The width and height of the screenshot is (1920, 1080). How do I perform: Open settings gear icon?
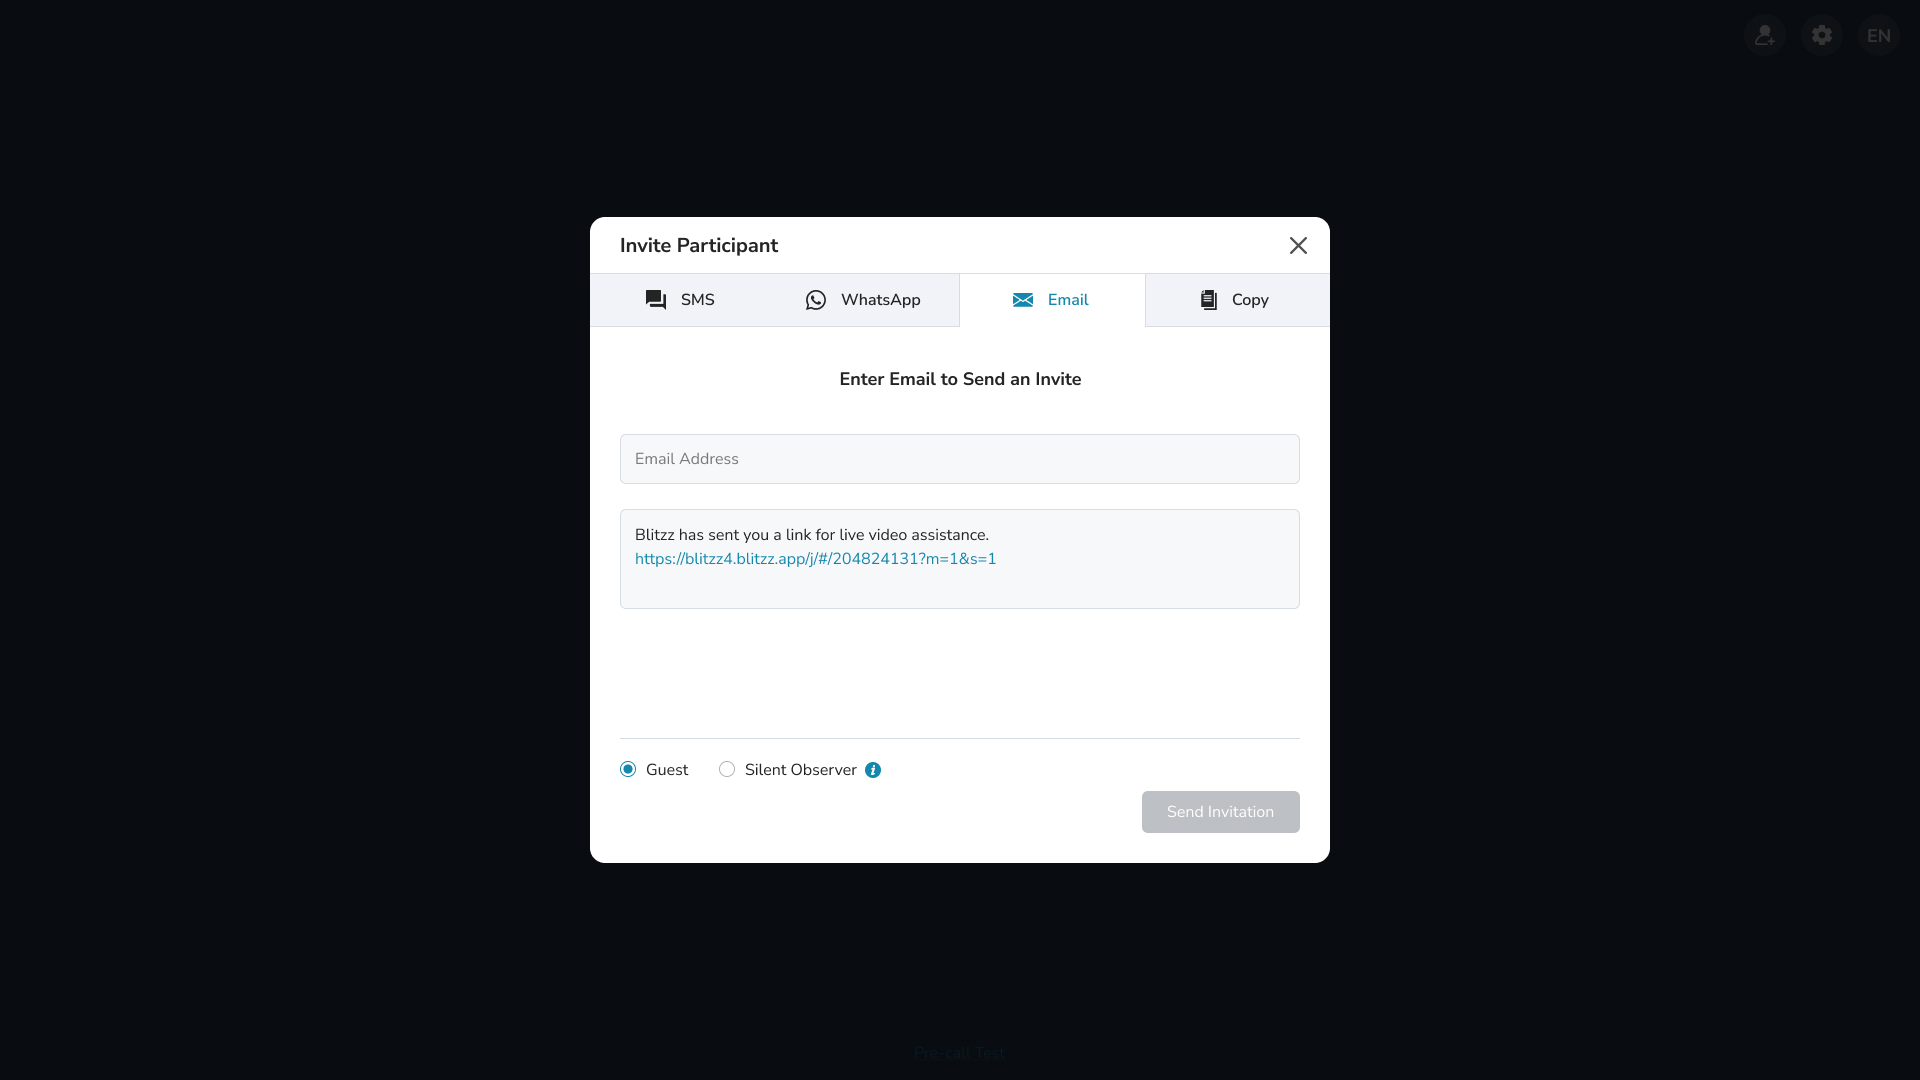tap(1822, 35)
